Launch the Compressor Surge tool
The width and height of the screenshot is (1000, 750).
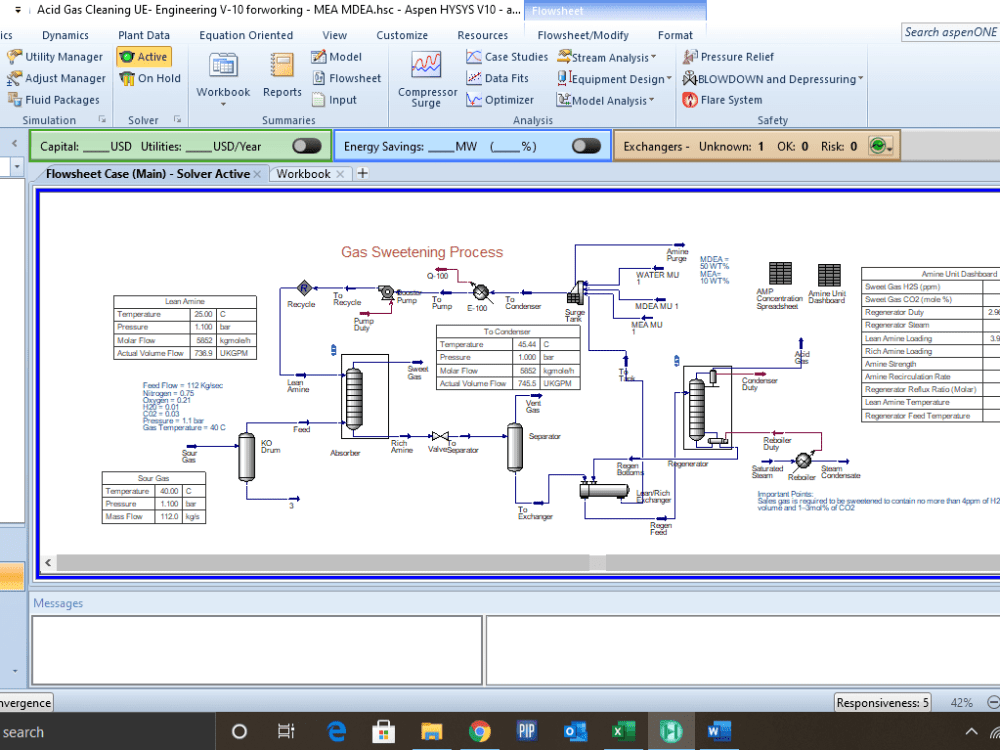427,80
